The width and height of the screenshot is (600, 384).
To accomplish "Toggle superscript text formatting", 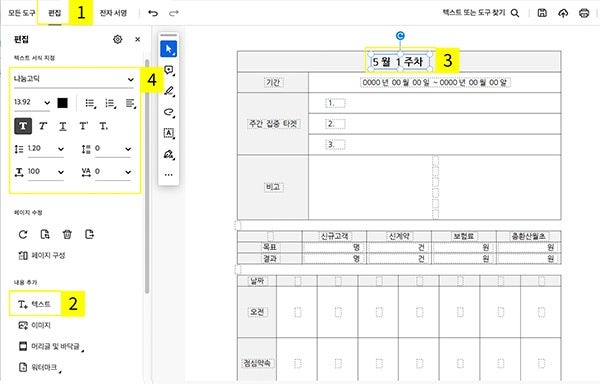I will pos(83,126).
